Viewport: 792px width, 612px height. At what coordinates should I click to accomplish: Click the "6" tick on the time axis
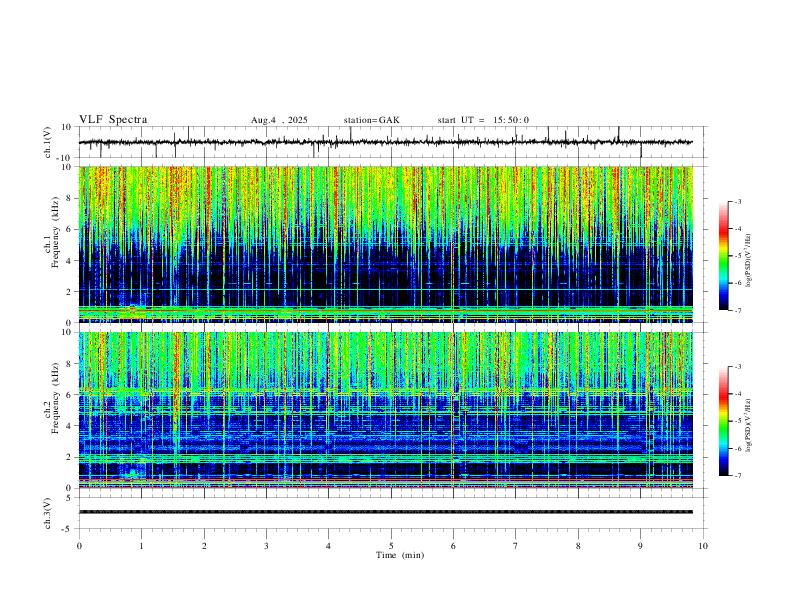[x=453, y=546]
